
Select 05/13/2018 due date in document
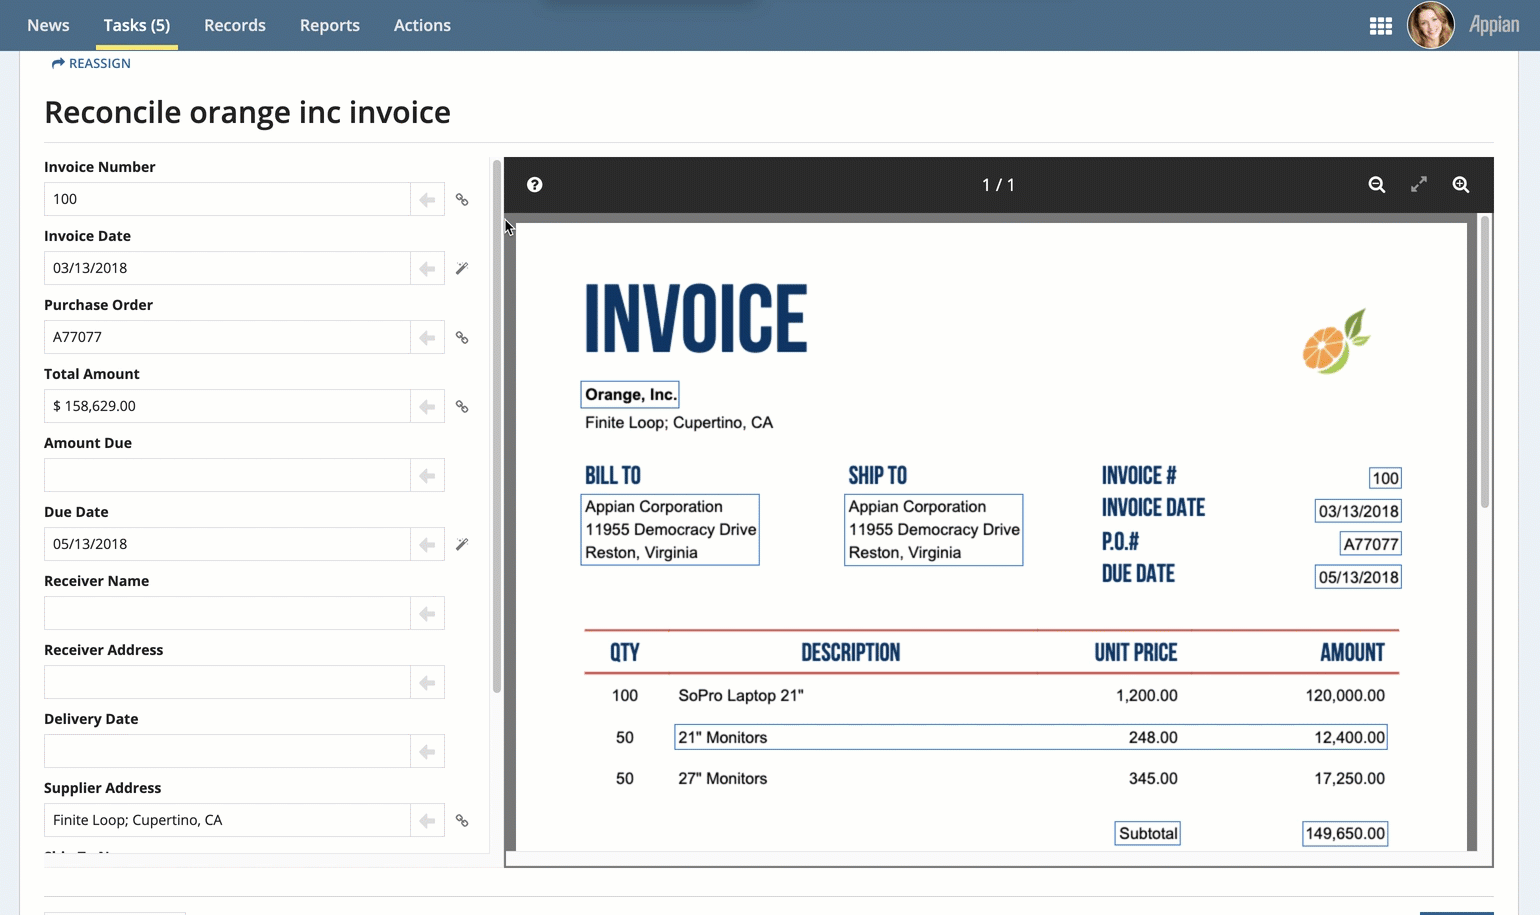coord(1358,577)
